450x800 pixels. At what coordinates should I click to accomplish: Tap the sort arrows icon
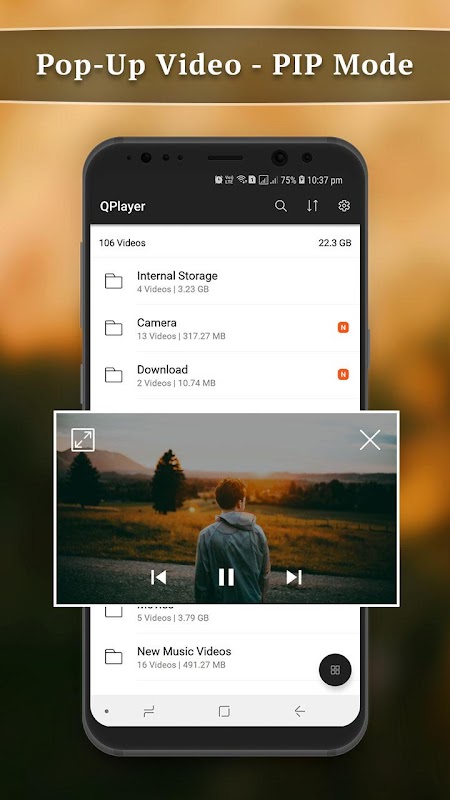coord(312,206)
